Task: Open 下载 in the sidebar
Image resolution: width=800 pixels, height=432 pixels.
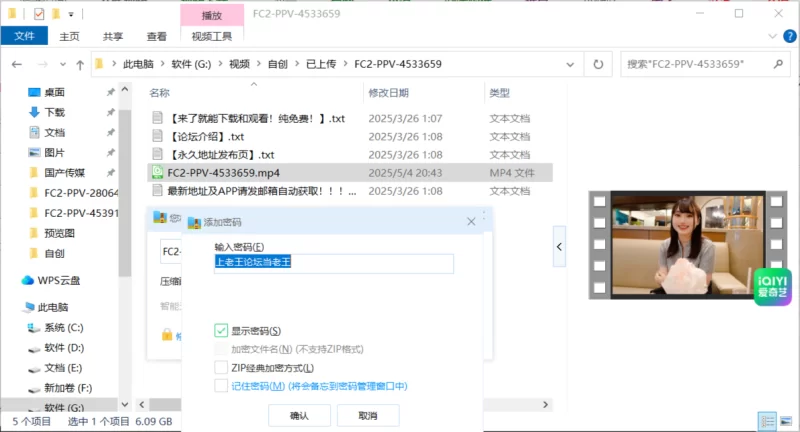Action: click(55, 112)
